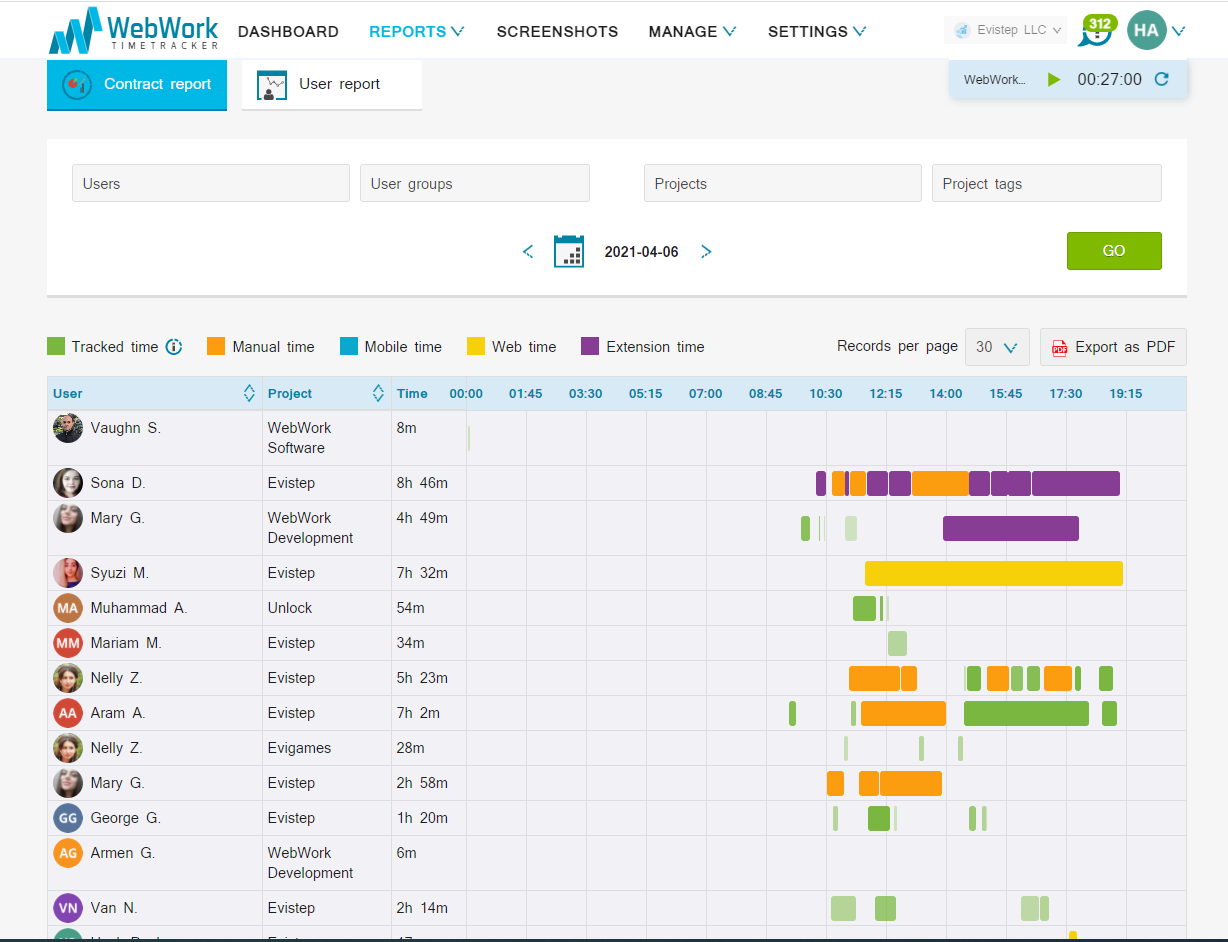Image resolution: width=1228 pixels, height=942 pixels.
Task: Click Evigames project cell
Action: point(297,748)
